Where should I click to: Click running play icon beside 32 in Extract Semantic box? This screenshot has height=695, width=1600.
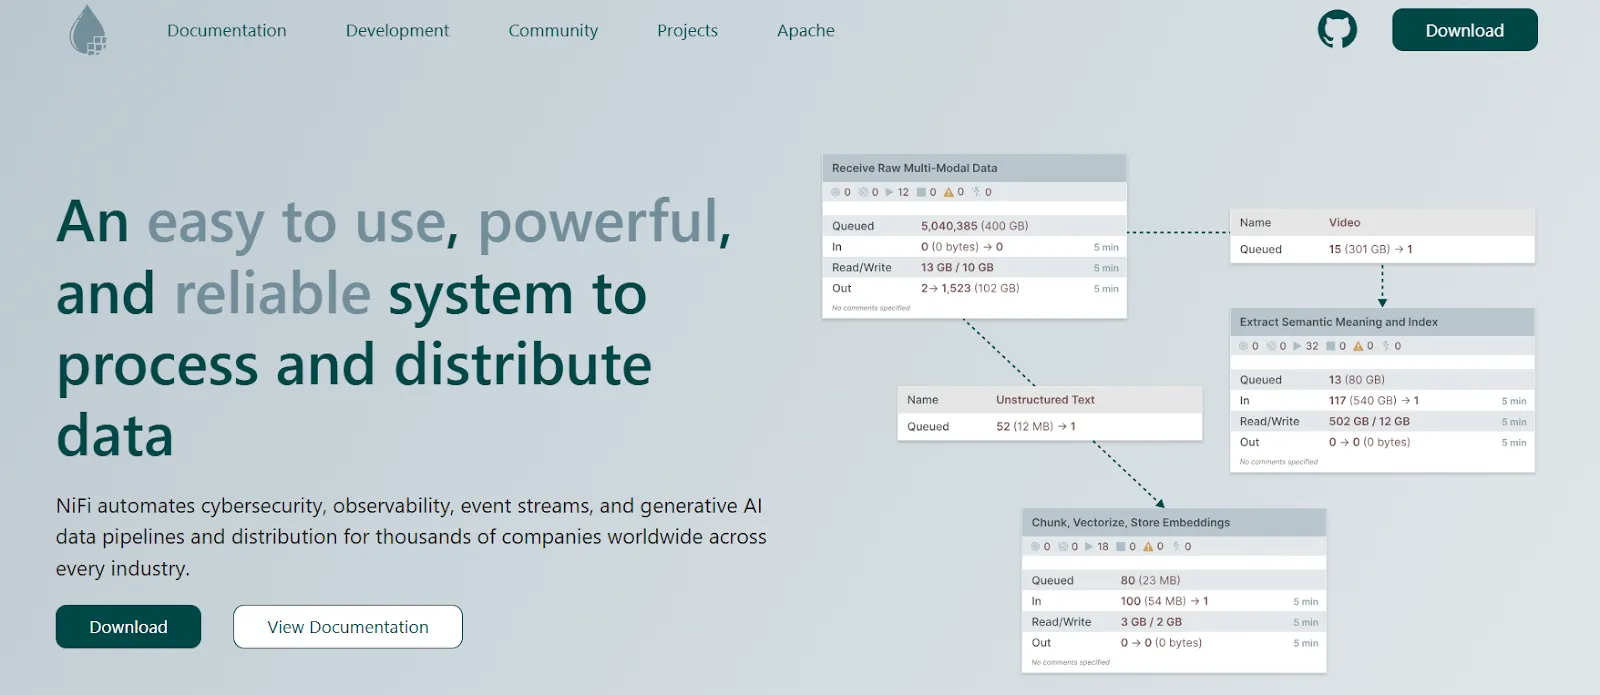(1297, 346)
